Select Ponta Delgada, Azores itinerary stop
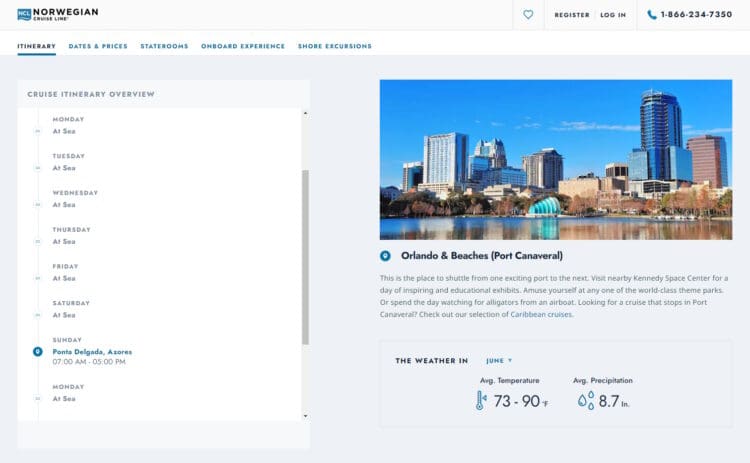The width and height of the screenshot is (750, 463). 92,352
